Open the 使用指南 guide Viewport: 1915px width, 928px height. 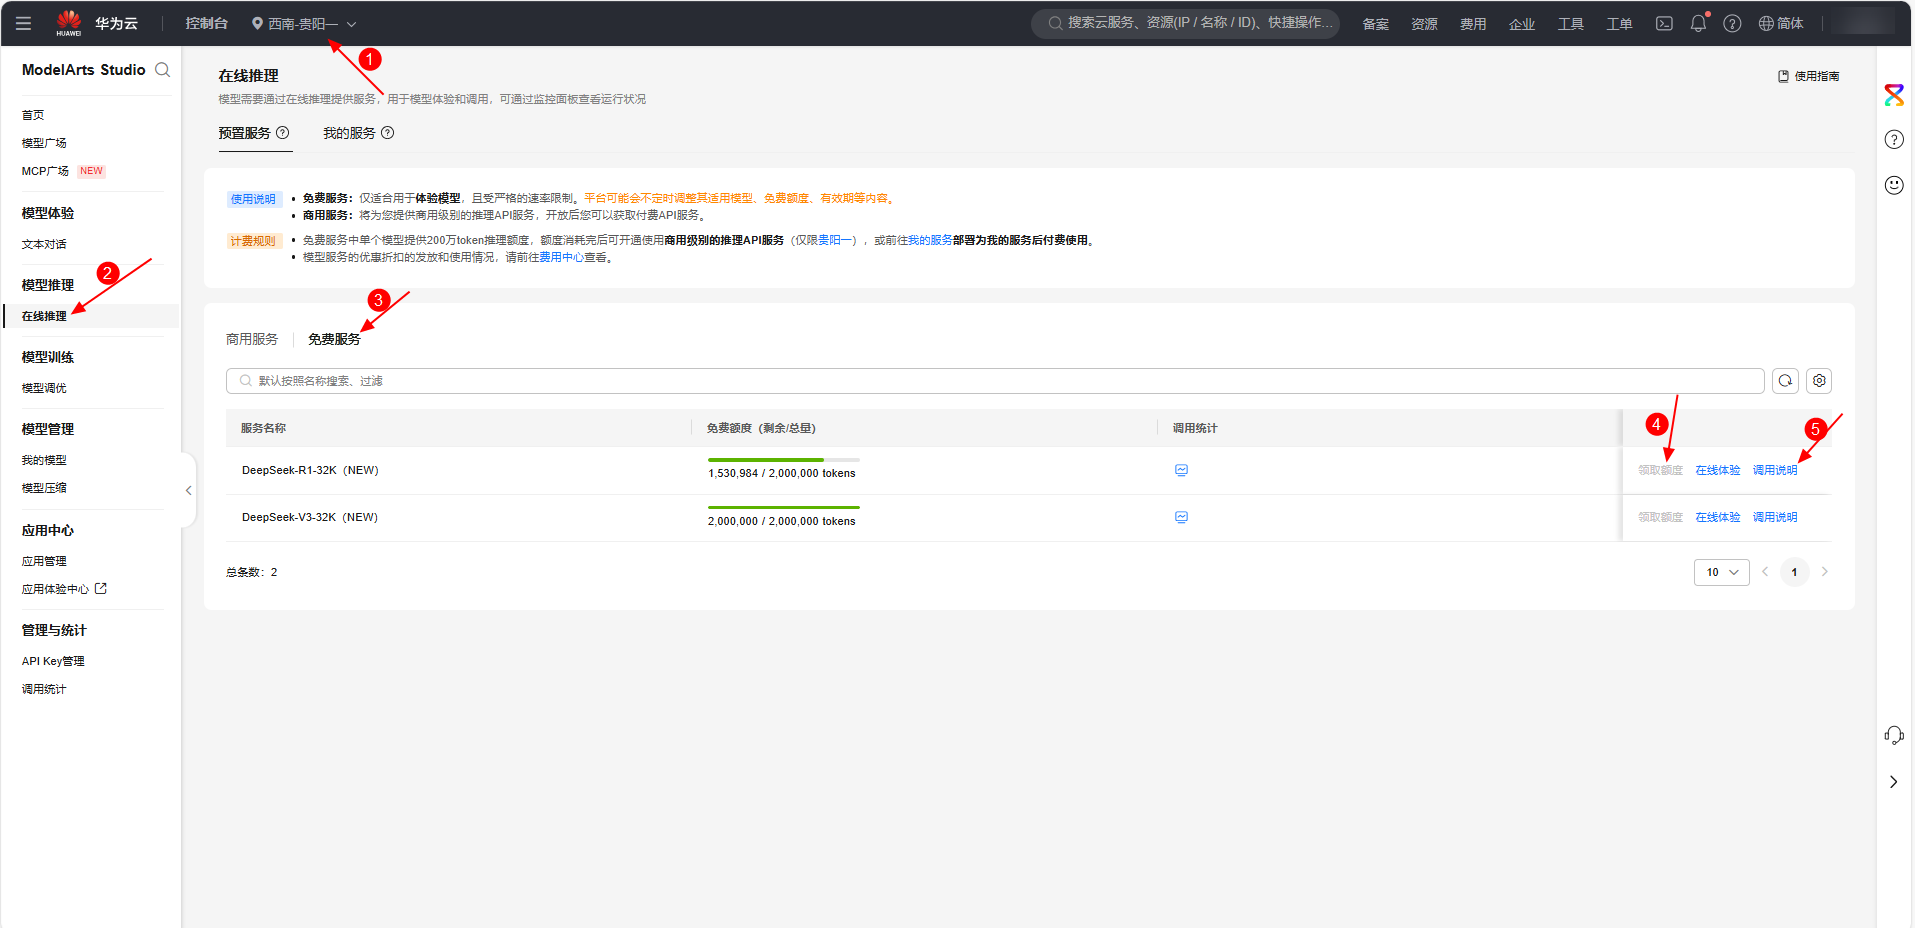[1808, 76]
